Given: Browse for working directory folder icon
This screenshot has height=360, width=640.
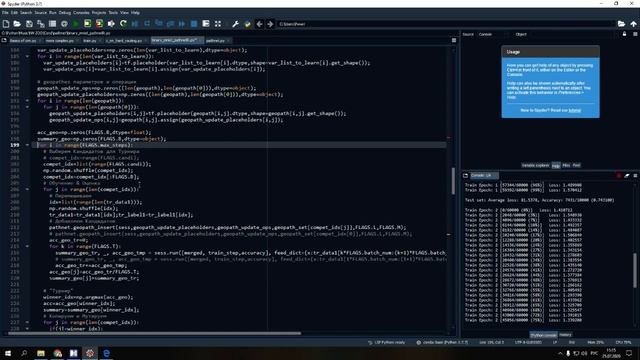Looking at the screenshot, I should pyautogui.click(x=621, y=24).
